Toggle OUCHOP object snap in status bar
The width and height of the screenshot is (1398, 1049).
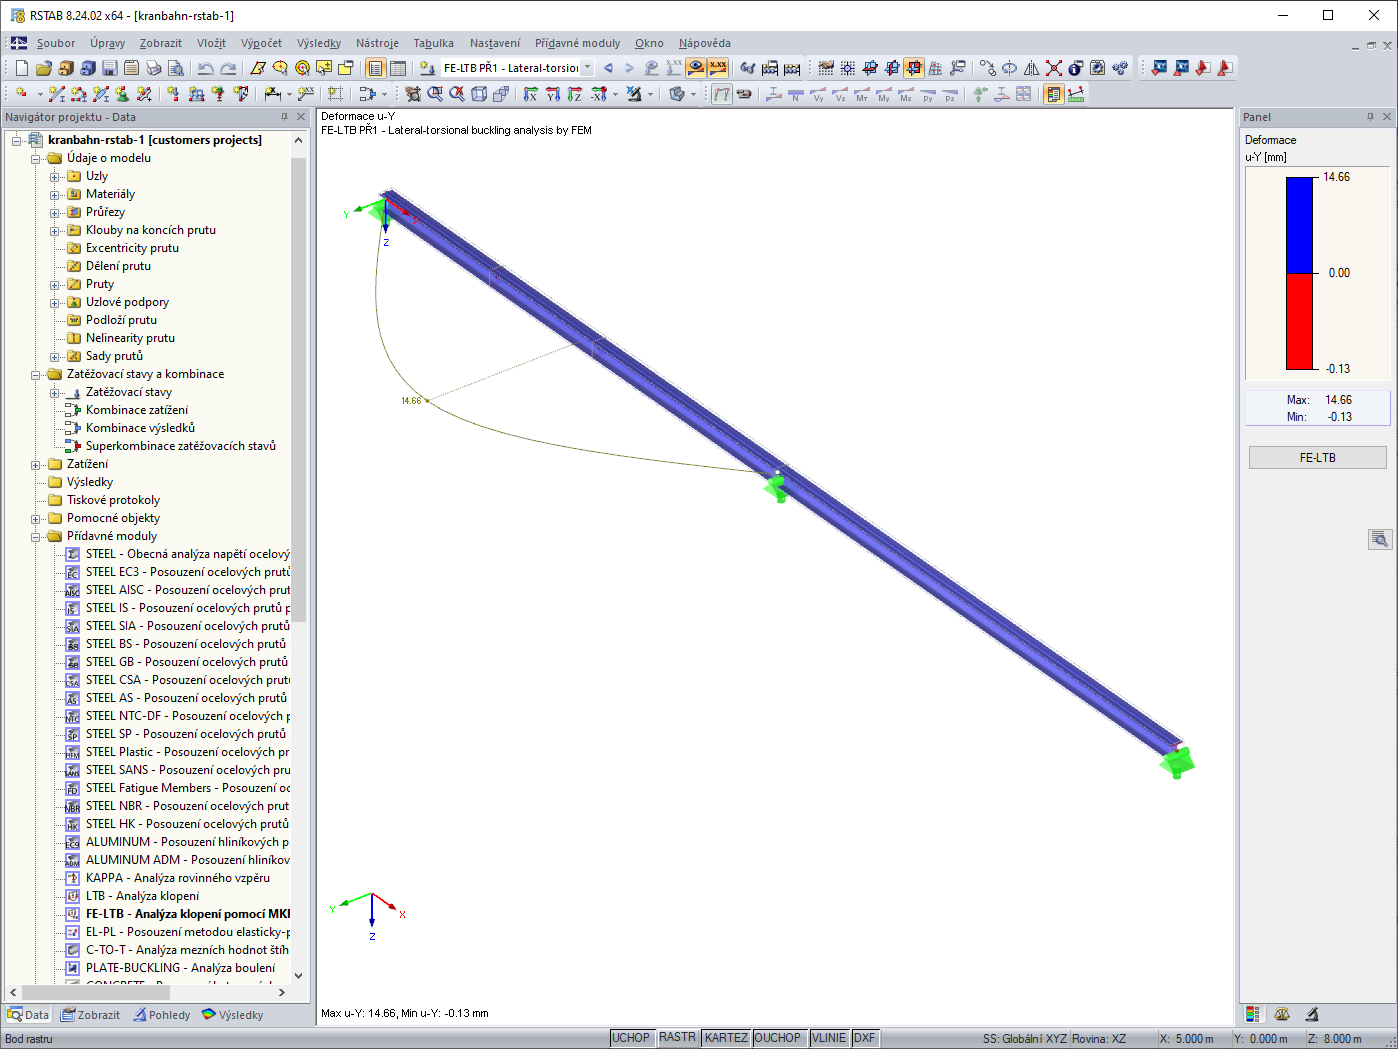click(778, 1038)
